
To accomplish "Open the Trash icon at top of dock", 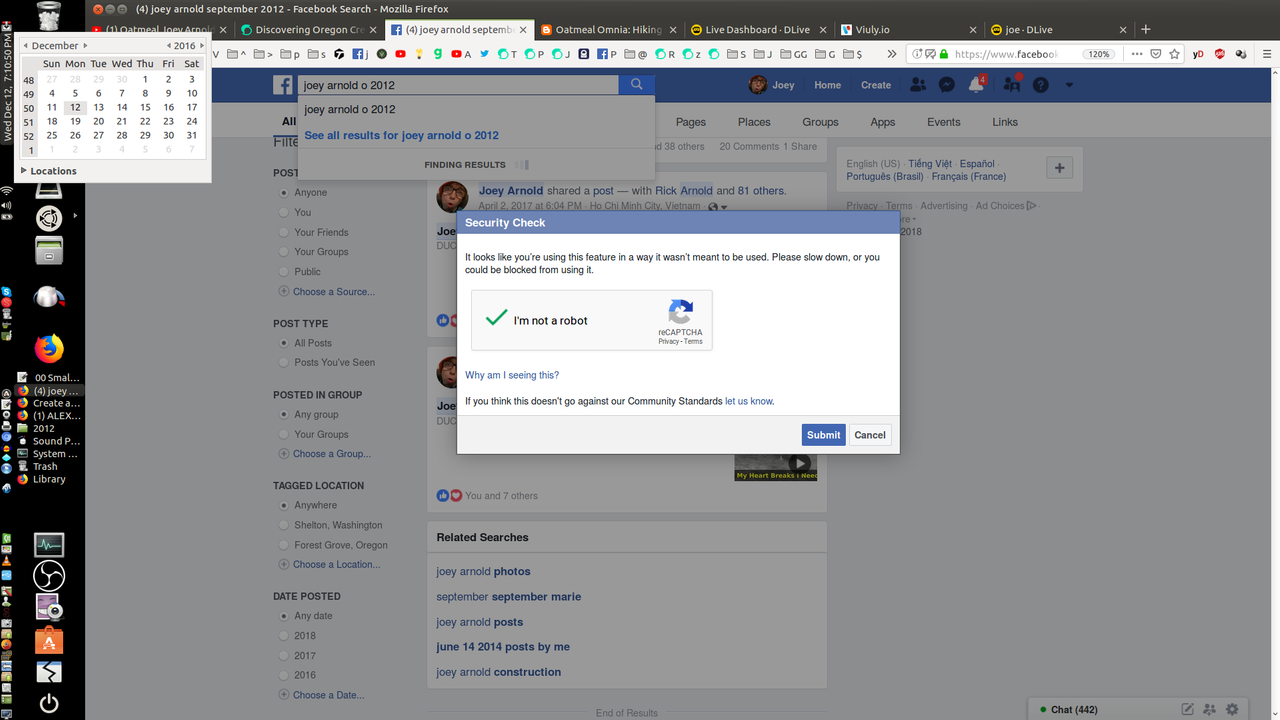I will click(48, 15).
